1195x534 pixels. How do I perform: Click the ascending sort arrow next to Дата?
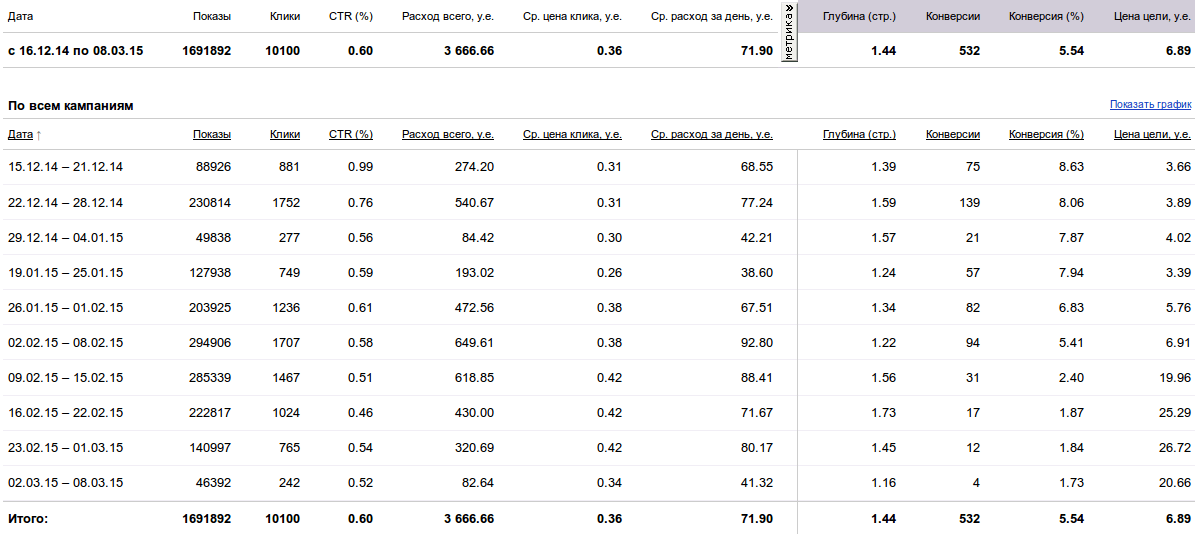click(39, 135)
